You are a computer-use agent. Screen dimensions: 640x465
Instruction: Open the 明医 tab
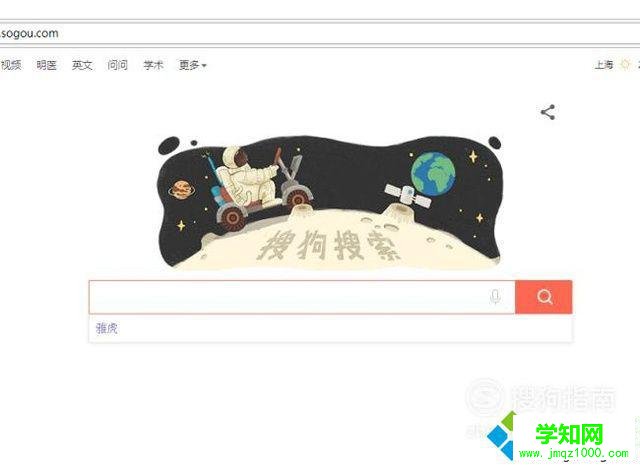coord(46,65)
